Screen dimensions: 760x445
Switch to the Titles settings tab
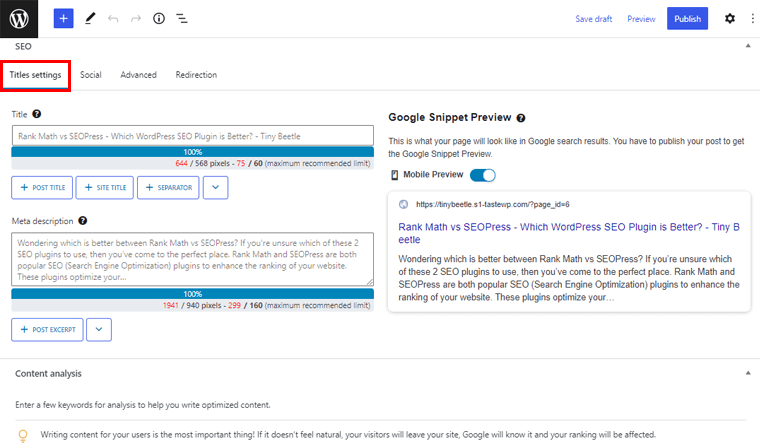pyautogui.click(x=35, y=75)
